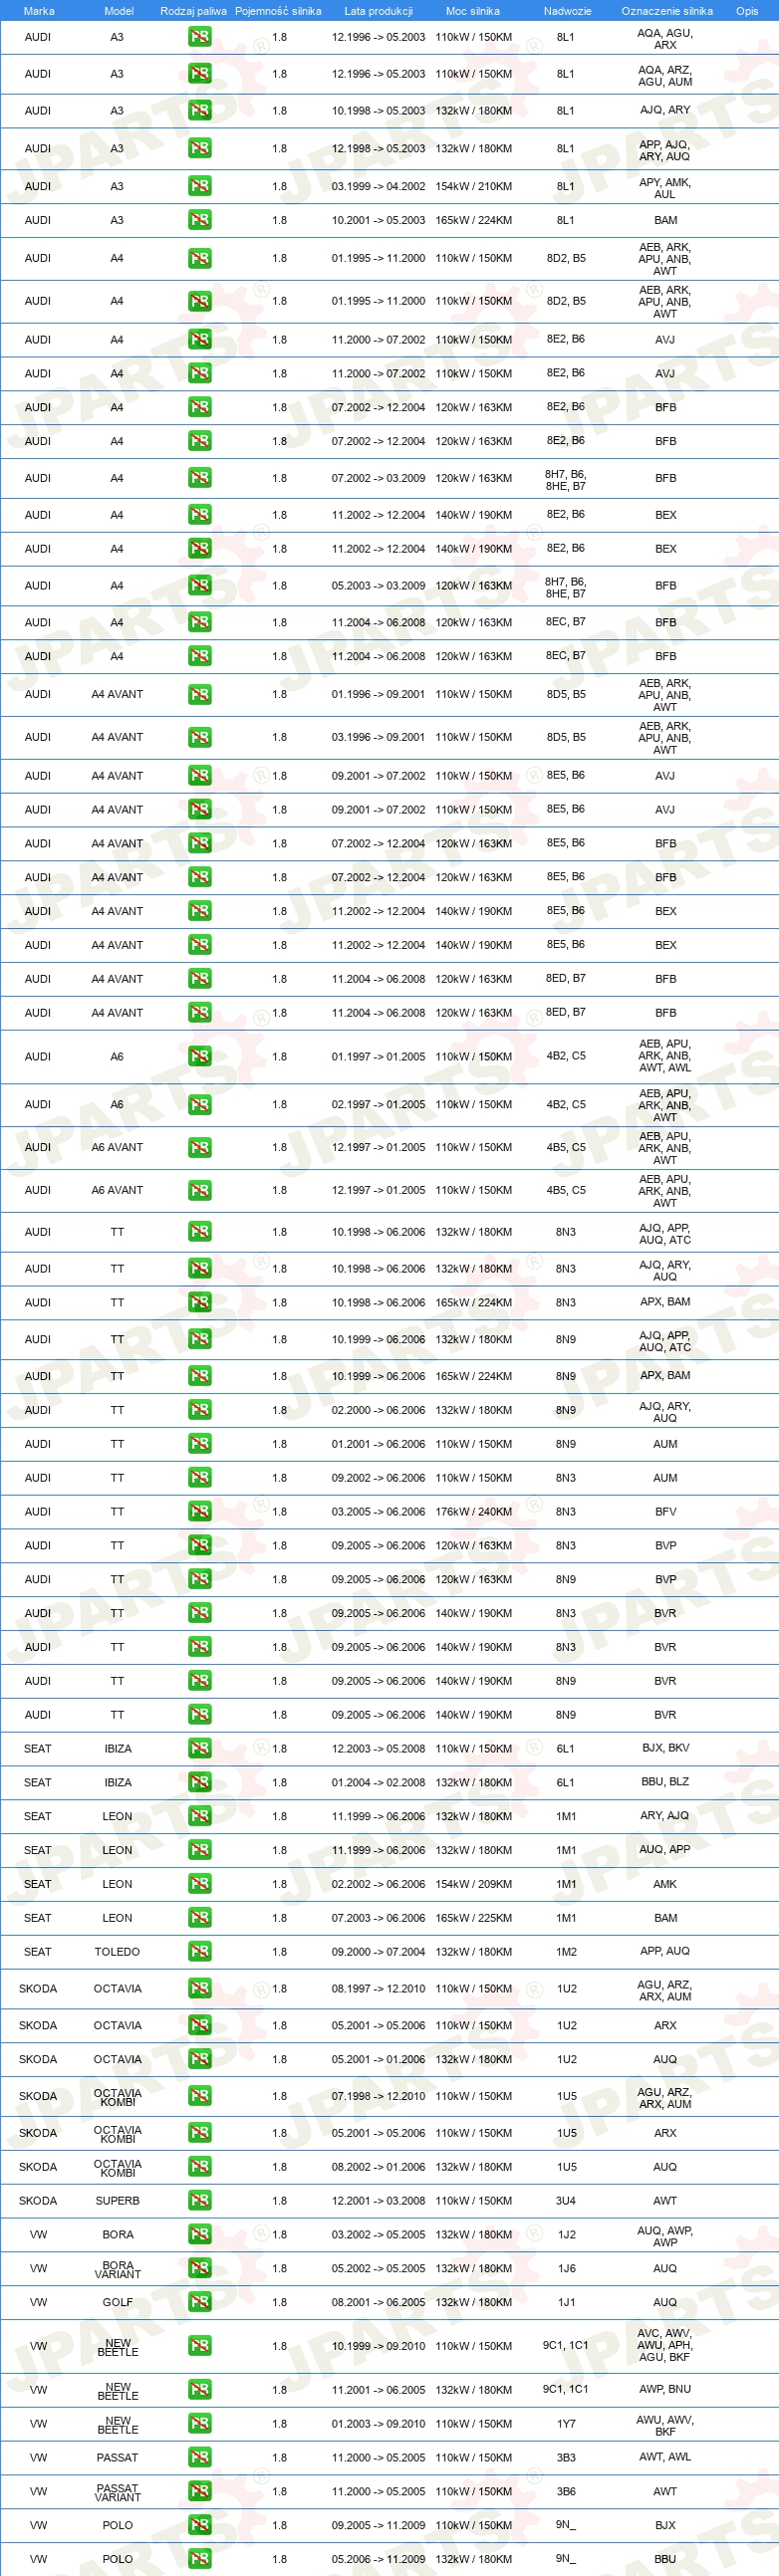Select the '12.2001 -> 03.2008' production years cell

point(378,2201)
